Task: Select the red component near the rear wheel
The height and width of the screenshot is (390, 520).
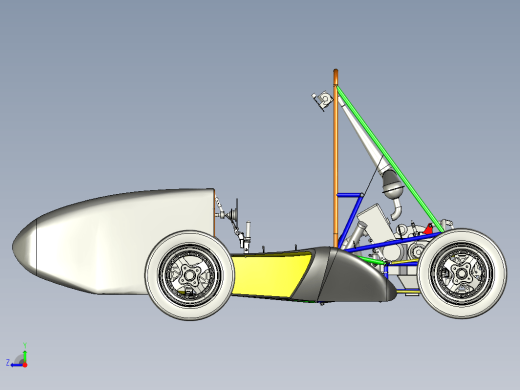Action: click(x=428, y=229)
